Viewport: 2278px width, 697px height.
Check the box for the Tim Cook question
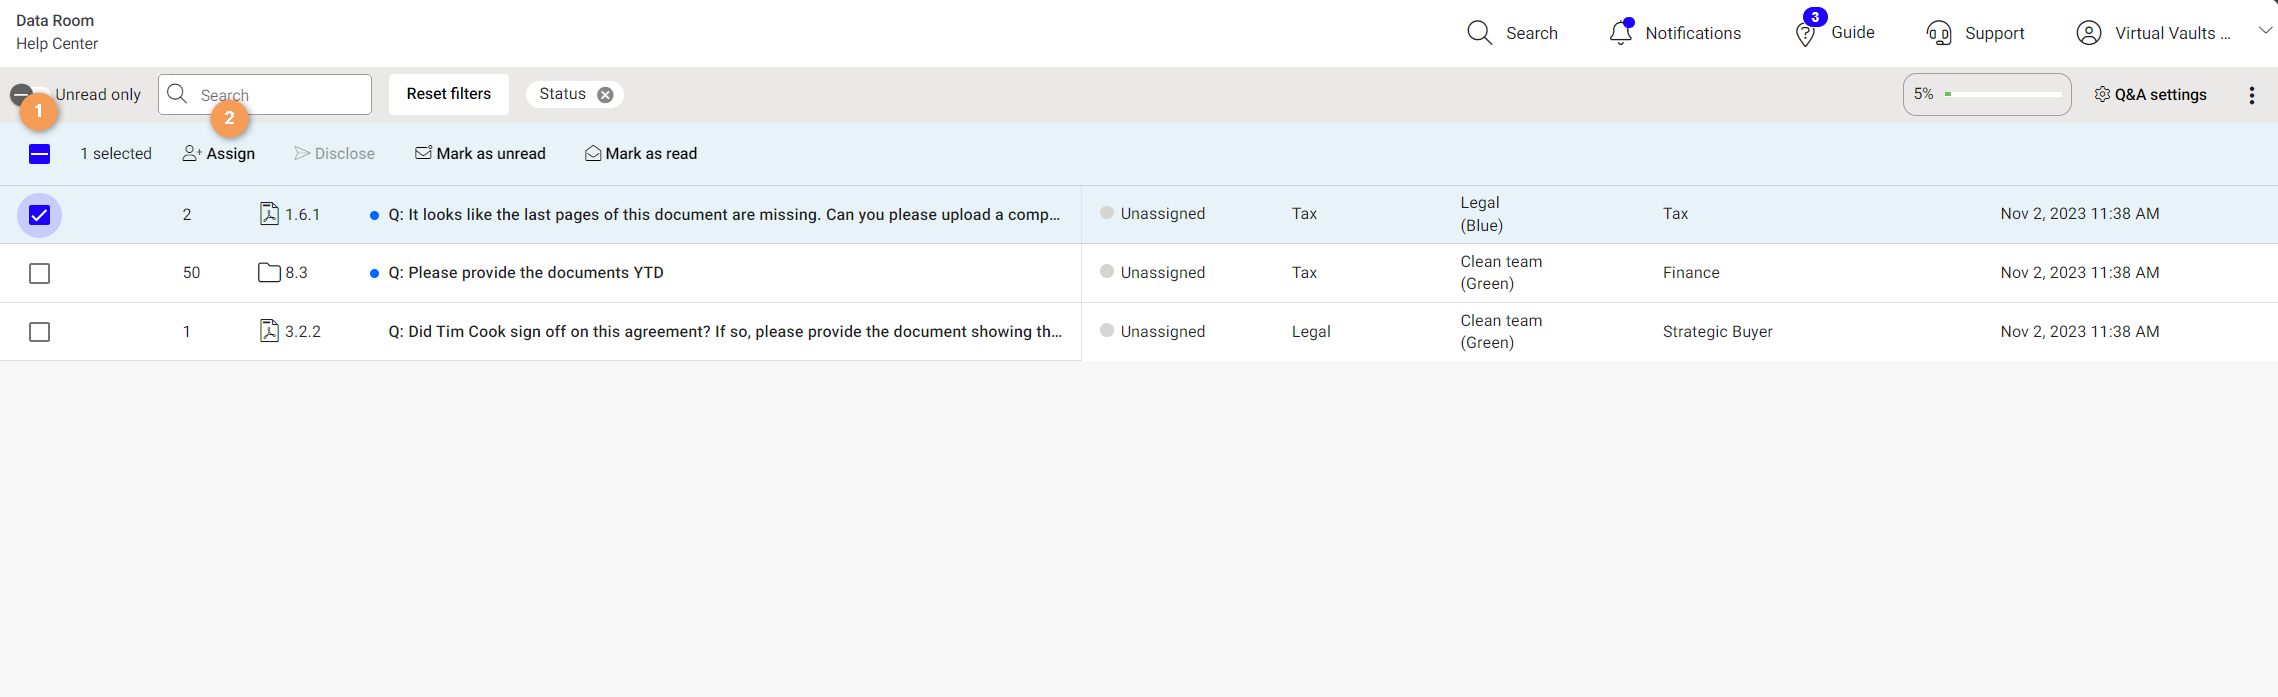tap(39, 332)
